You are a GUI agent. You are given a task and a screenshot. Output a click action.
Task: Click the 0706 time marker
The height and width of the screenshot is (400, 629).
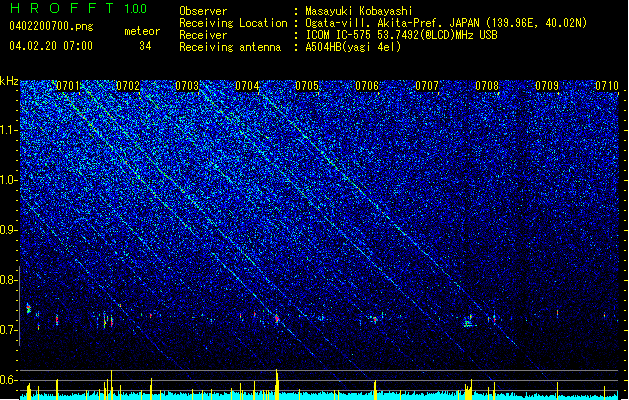pyautogui.click(x=367, y=86)
